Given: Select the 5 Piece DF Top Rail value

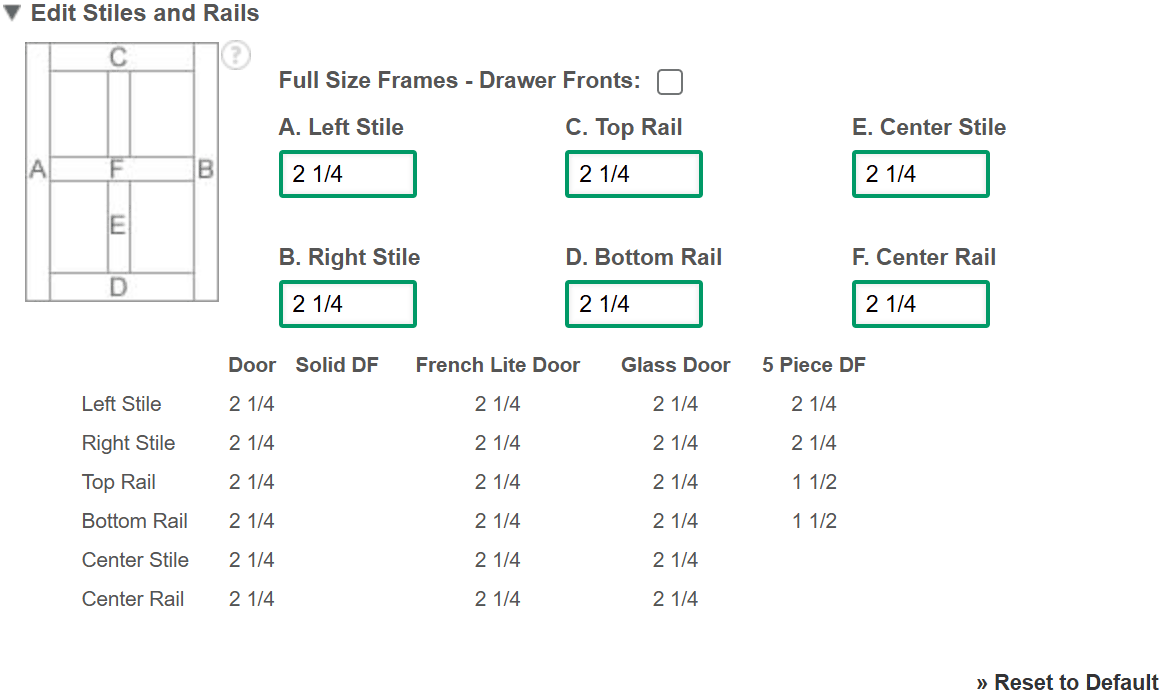Looking at the screenshot, I should coord(814,482).
